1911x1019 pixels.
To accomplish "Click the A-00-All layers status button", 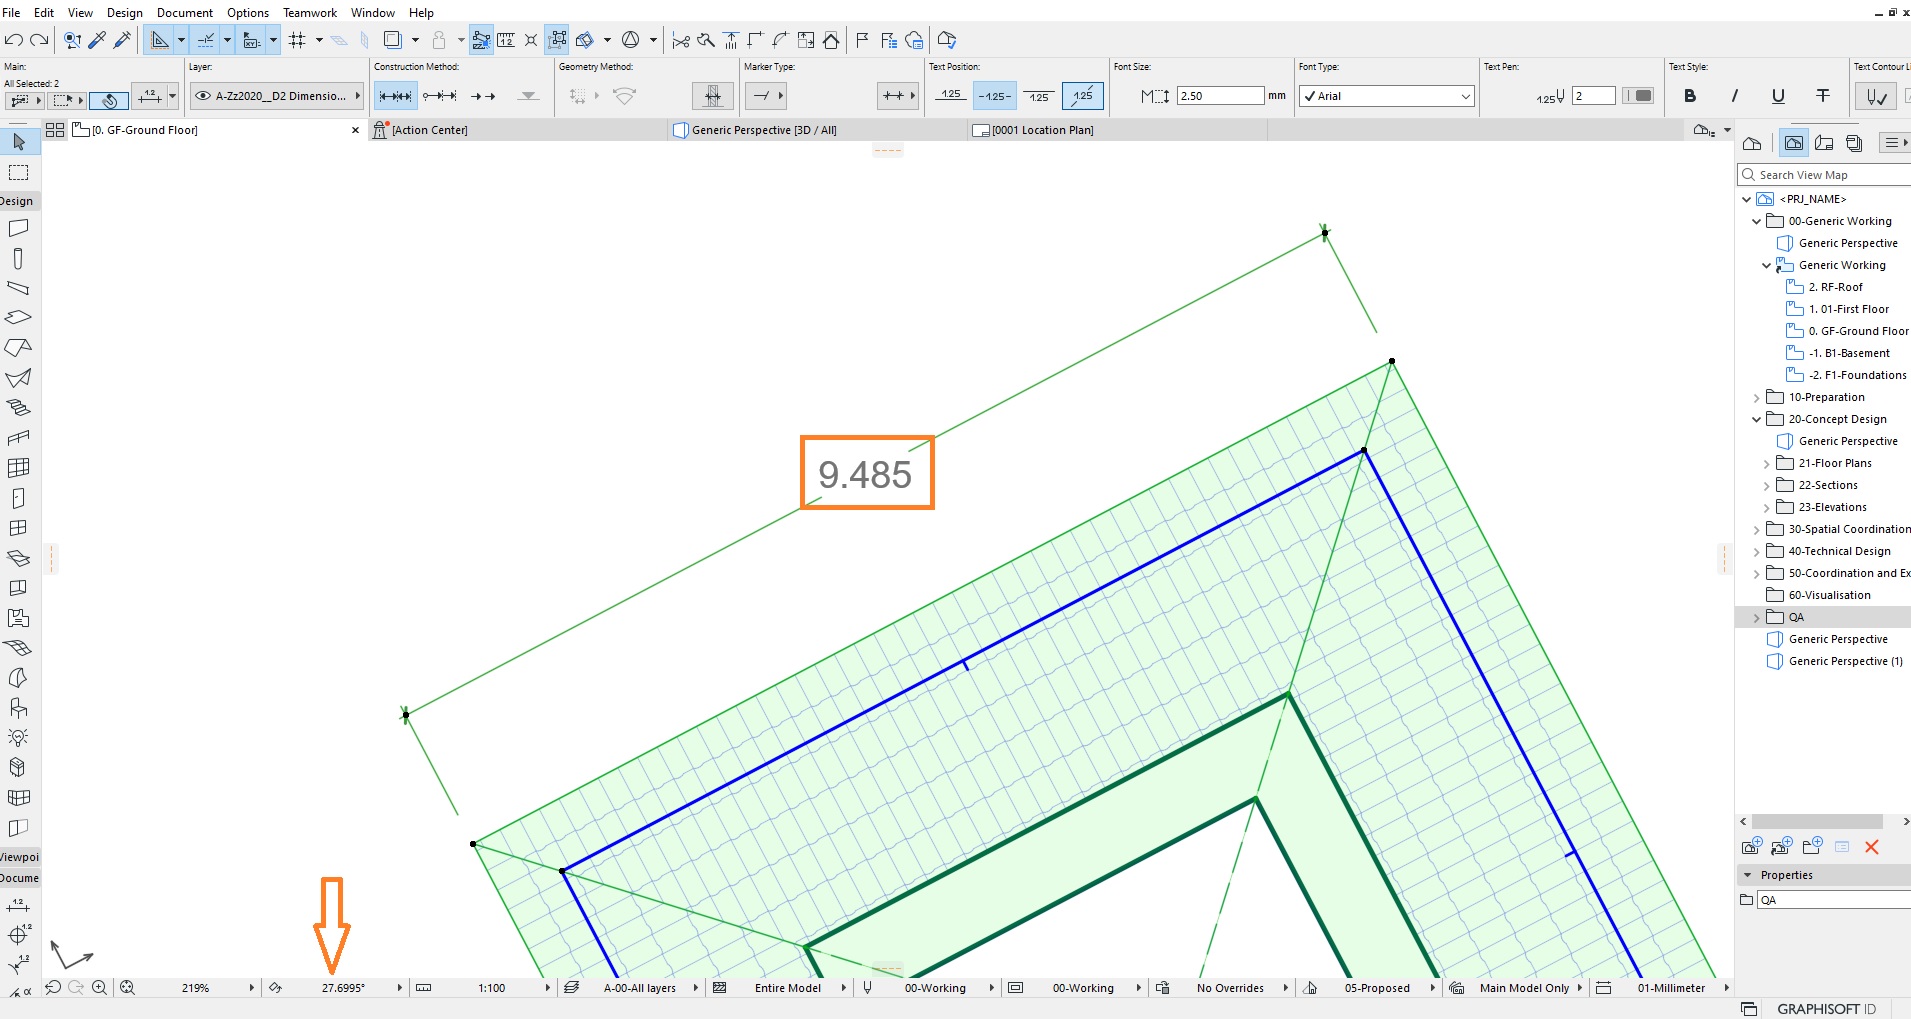I will click(640, 988).
